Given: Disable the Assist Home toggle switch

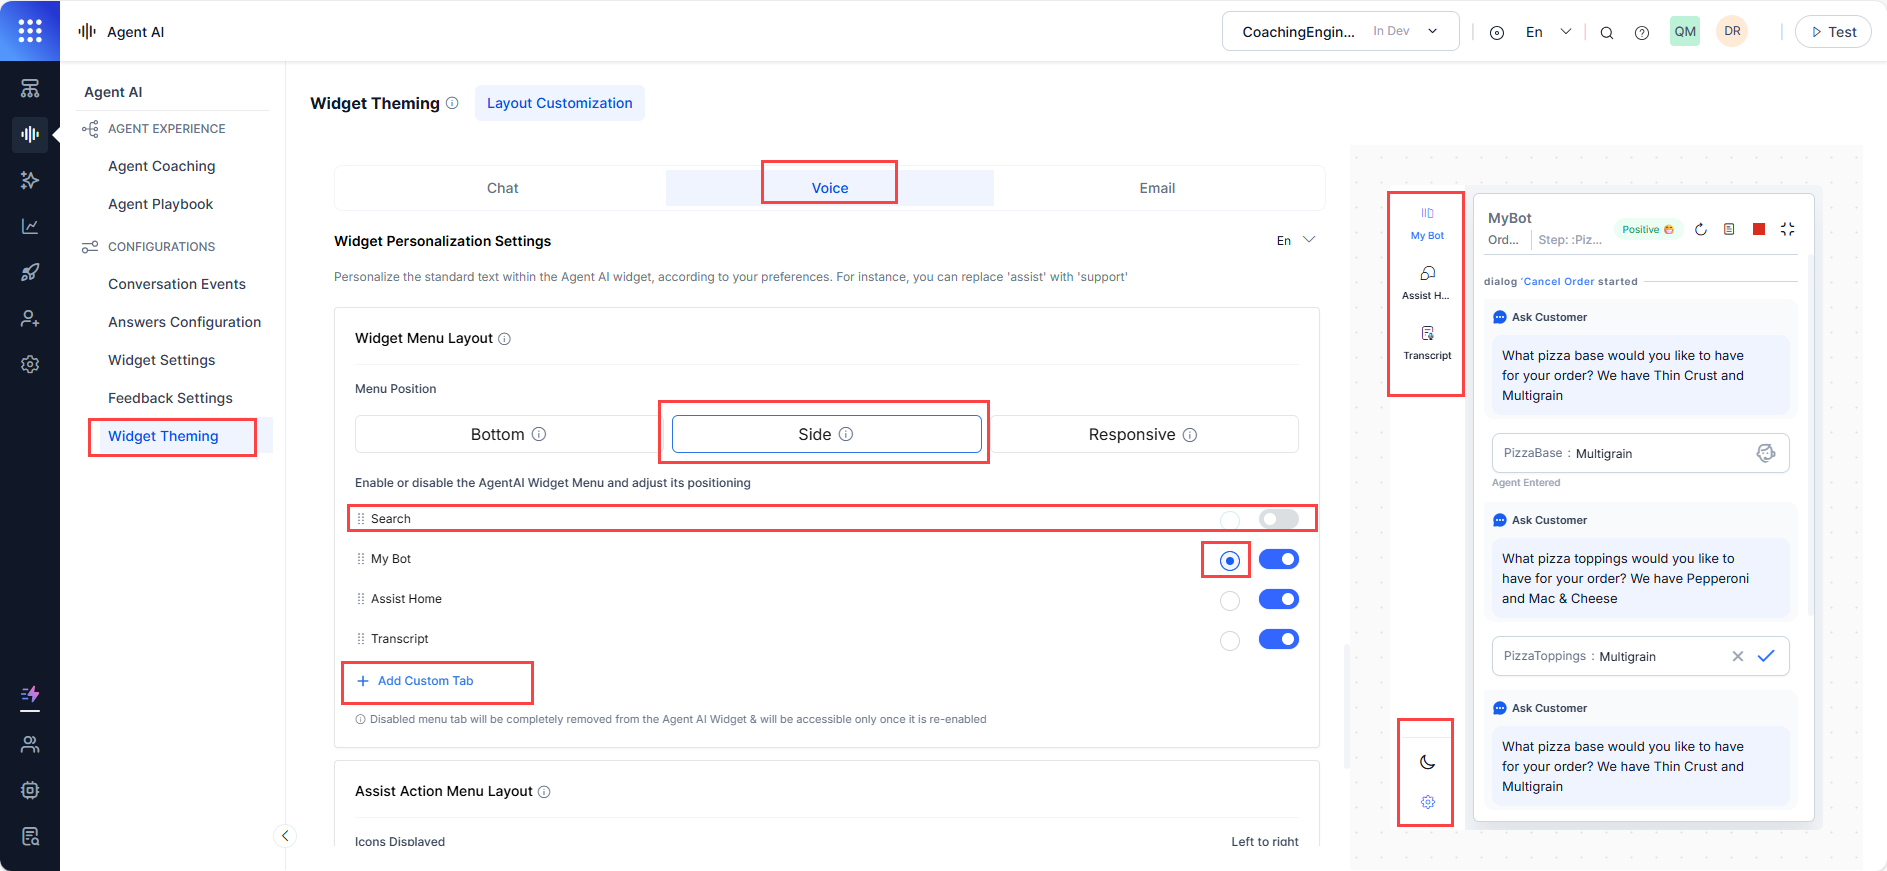Looking at the screenshot, I should (1278, 599).
